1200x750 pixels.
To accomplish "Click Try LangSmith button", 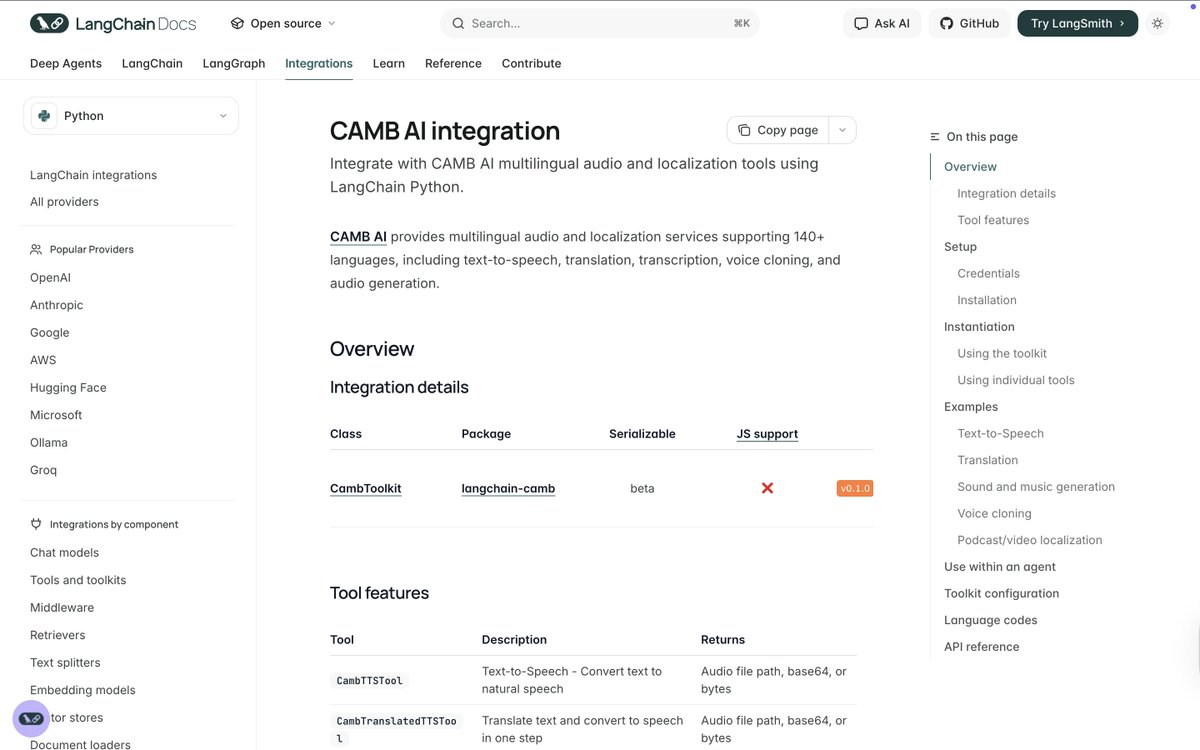I will [1078, 23].
